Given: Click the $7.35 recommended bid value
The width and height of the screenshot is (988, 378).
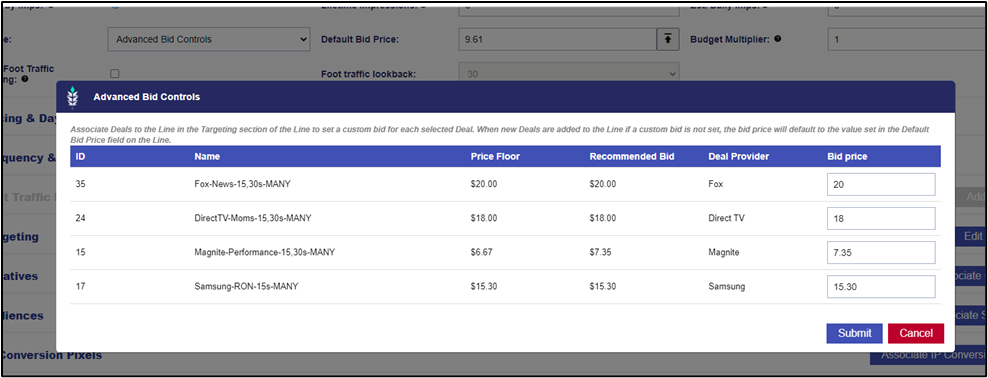Looking at the screenshot, I should [600, 253].
